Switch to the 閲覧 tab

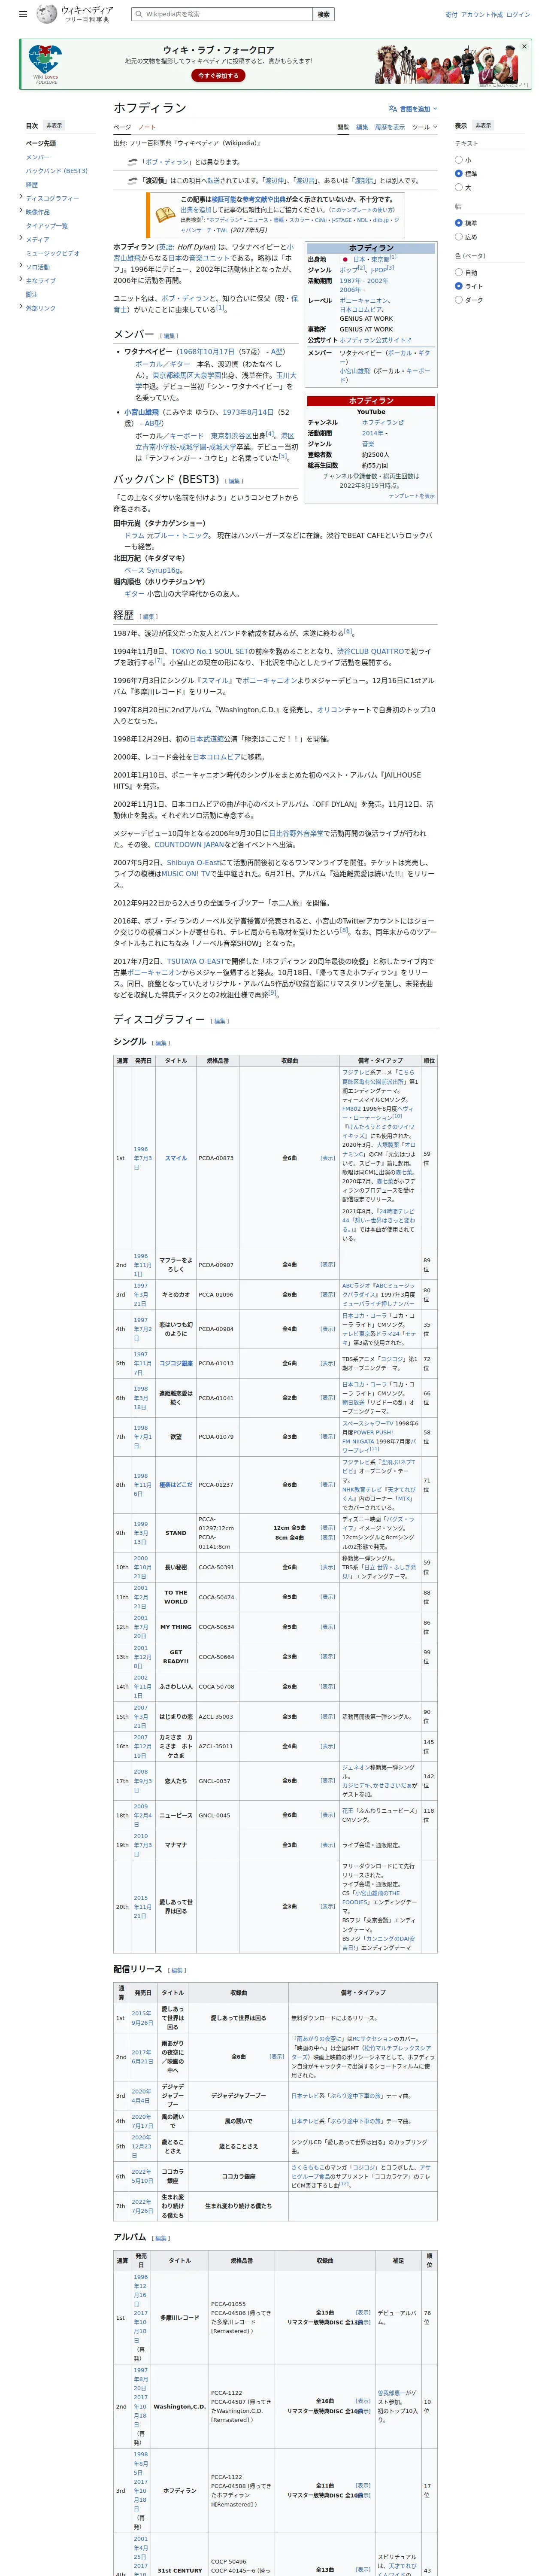(343, 127)
